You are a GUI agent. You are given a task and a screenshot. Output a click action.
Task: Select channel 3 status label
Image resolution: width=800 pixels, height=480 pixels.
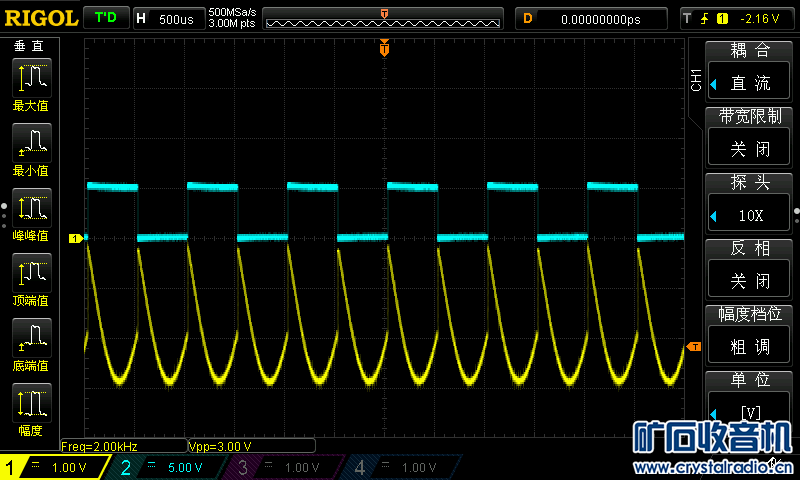pyautogui.click(x=283, y=467)
